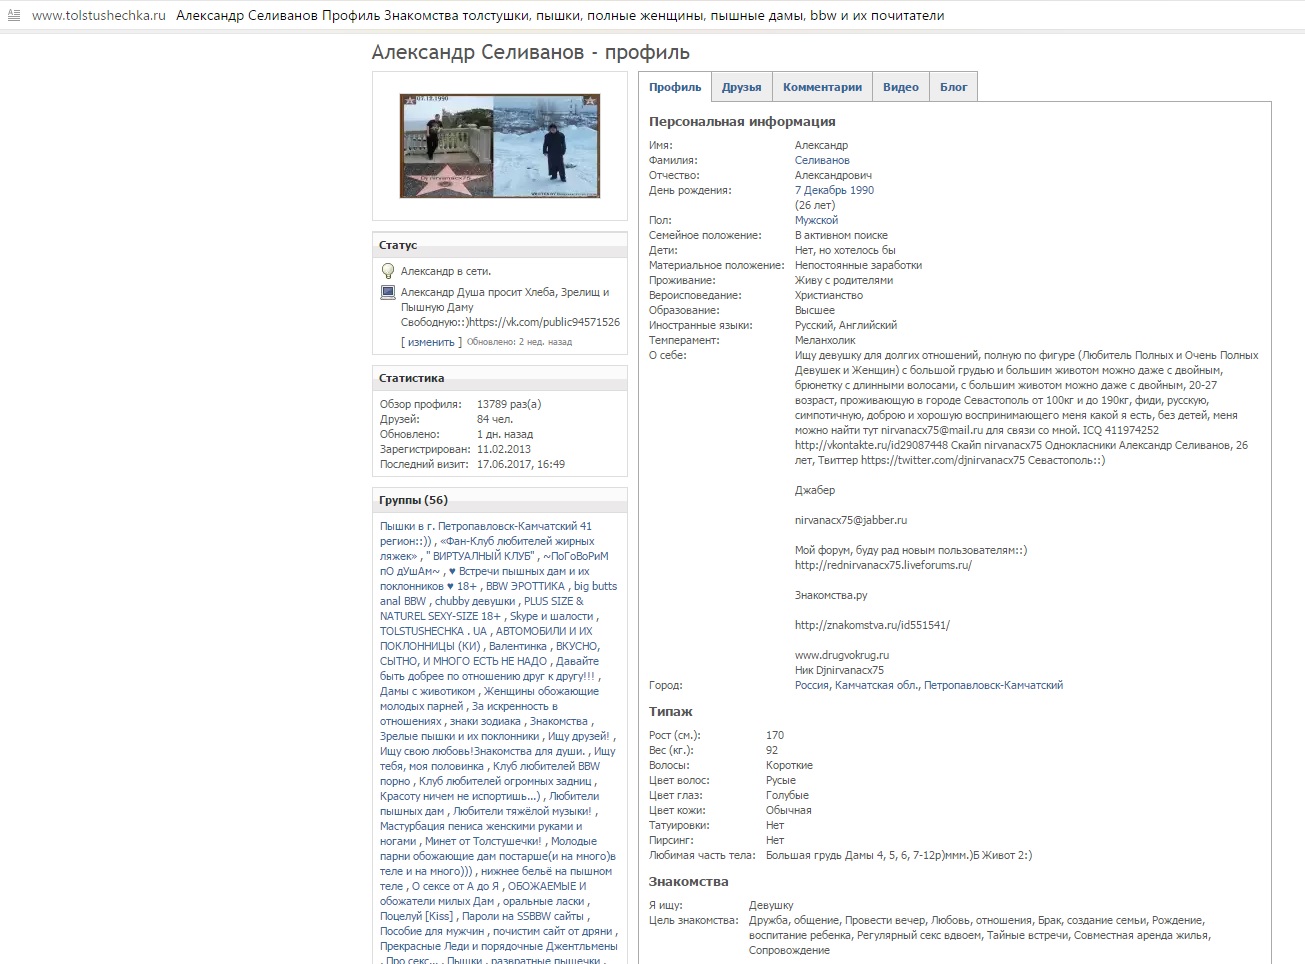Image resolution: width=1305 pixels, height=964 pixels.
Task: Open the chubby девушки group link
Action: coord(476,601)
